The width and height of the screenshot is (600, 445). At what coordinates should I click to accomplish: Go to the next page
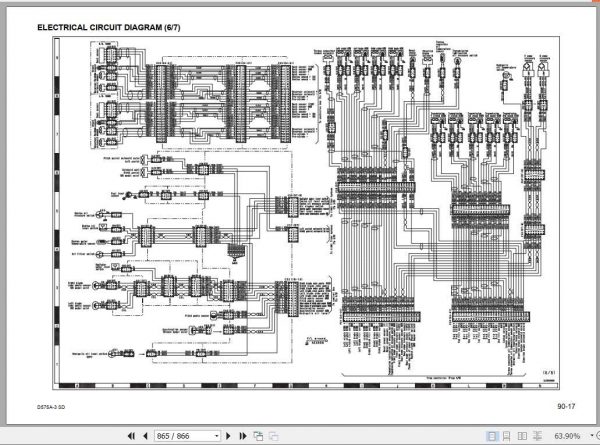click(228, 436)
